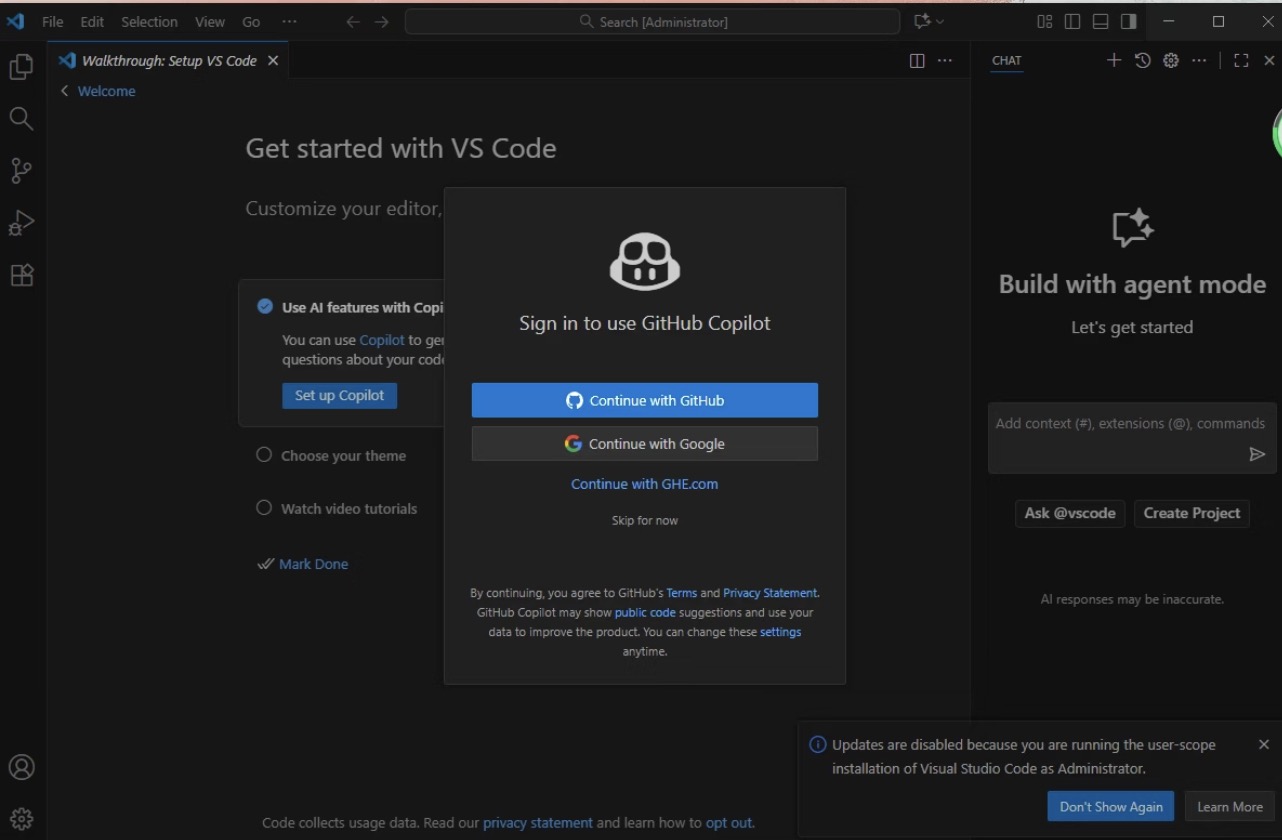Open the Extensions view
The height and width of the screenshot is (840, 1282).
21,275
